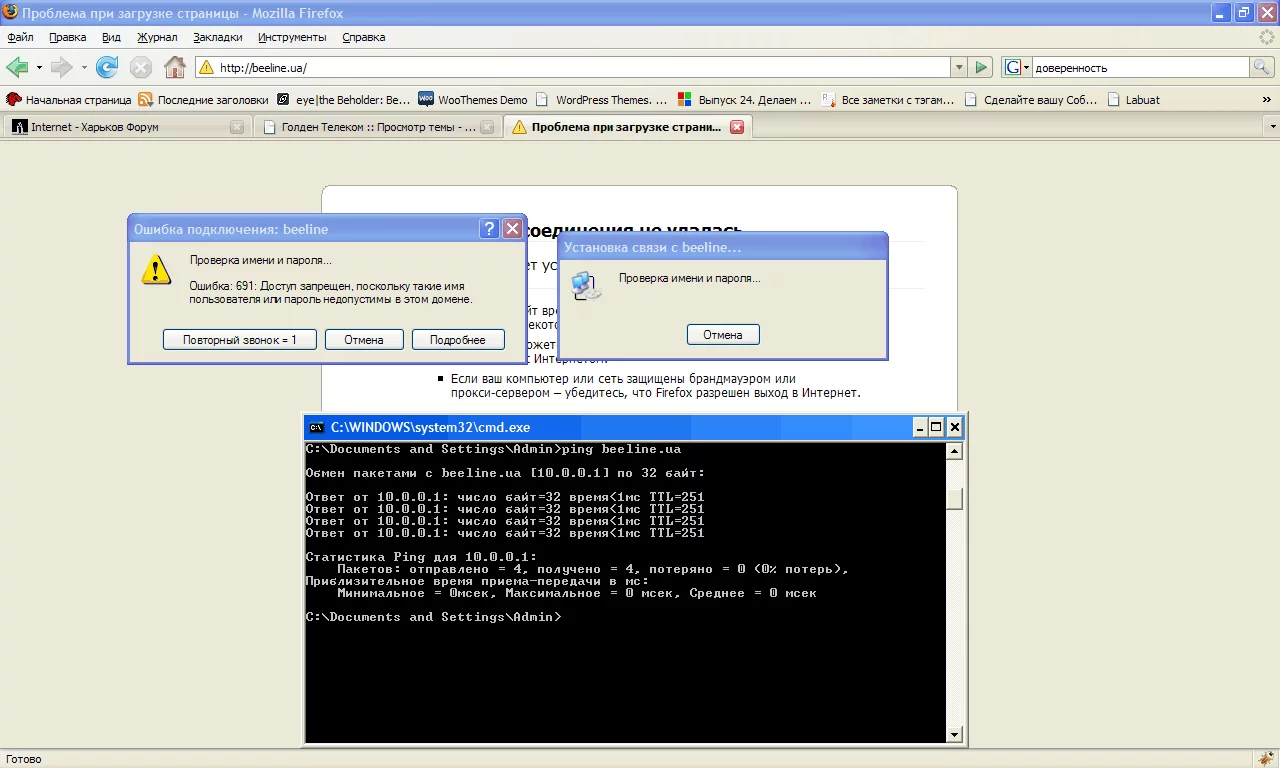Open the Закладки menu
1280x768 pixels.
click(217, 37)
